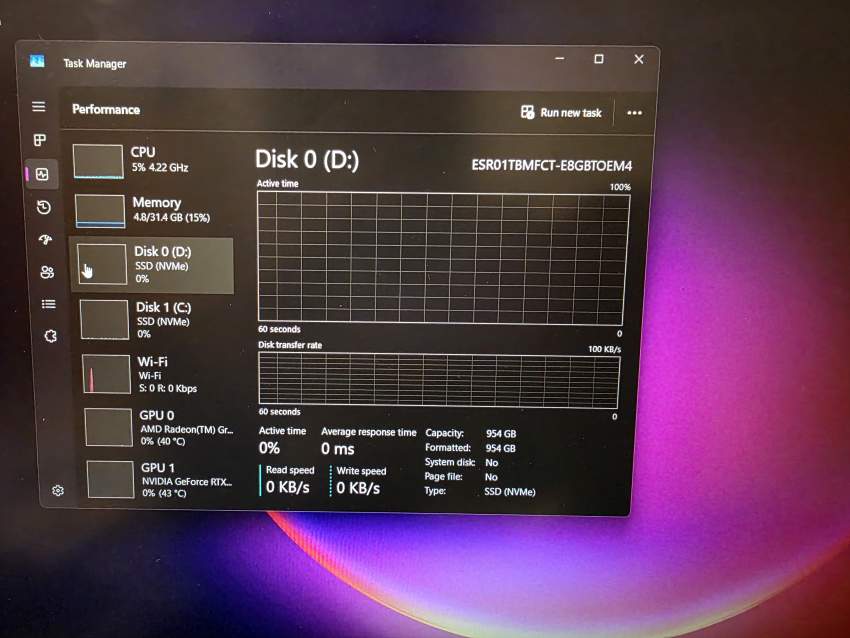This screenshot has height=638, width=850.
Task: Click the Page file No value
Action: pyautogui.click(x=491, y=477)
